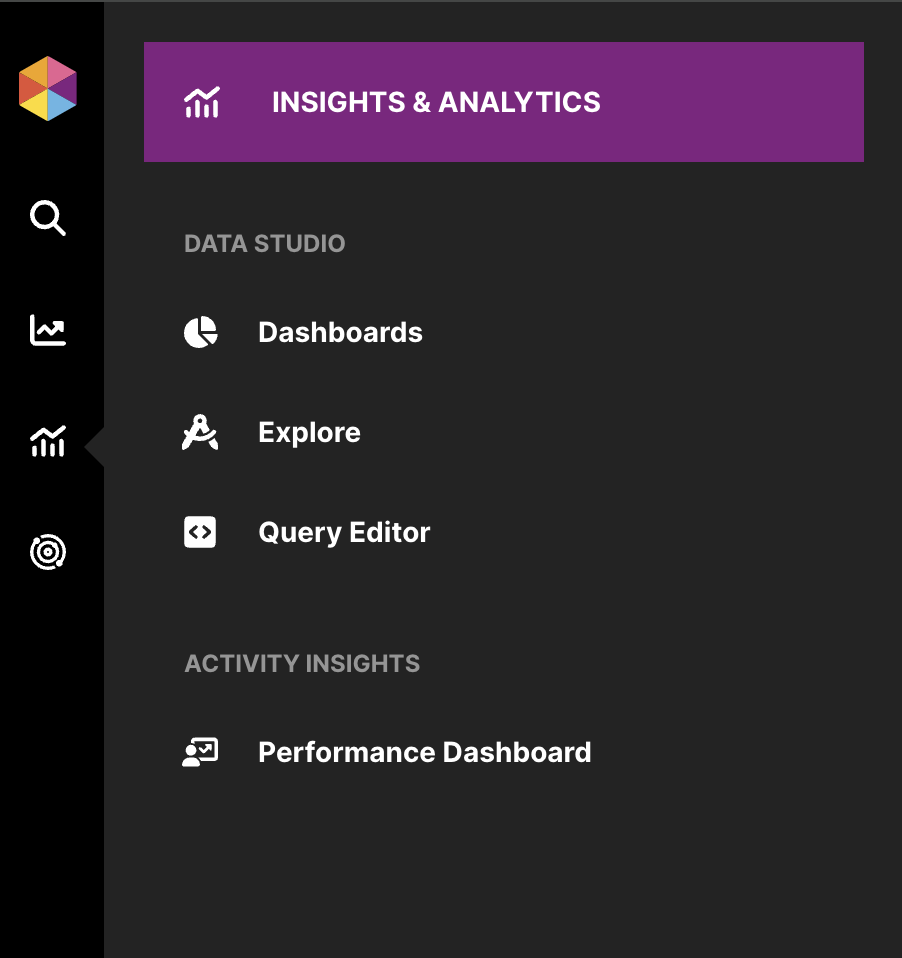Image resolution: width=902 pixels, height=958 pixels.
Task: Click the chart icon inside the purple banner
Action: [201, 102]
